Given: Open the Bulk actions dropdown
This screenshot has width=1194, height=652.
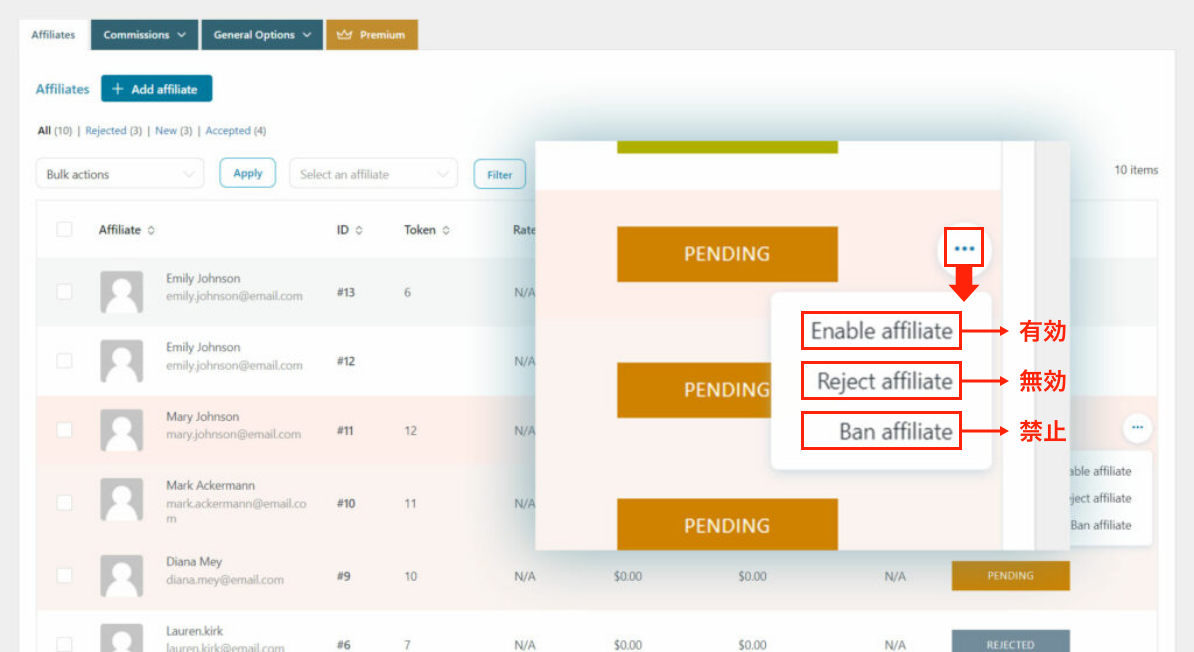Looking at the screenshot, I should 120,174.
